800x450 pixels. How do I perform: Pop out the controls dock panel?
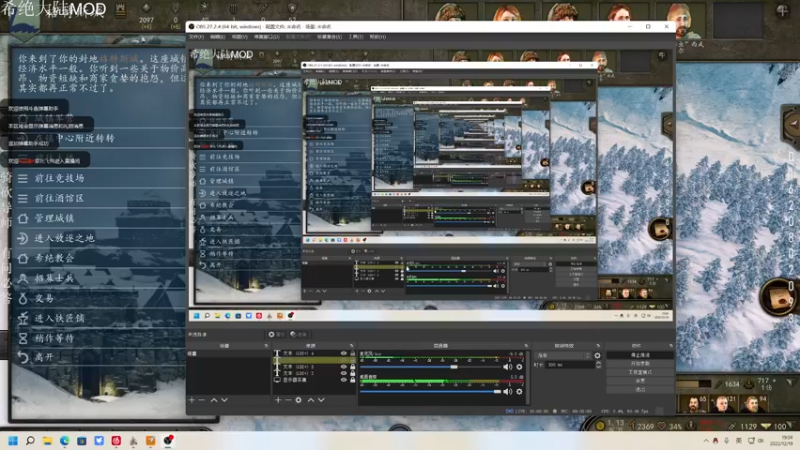pos(670,345)
